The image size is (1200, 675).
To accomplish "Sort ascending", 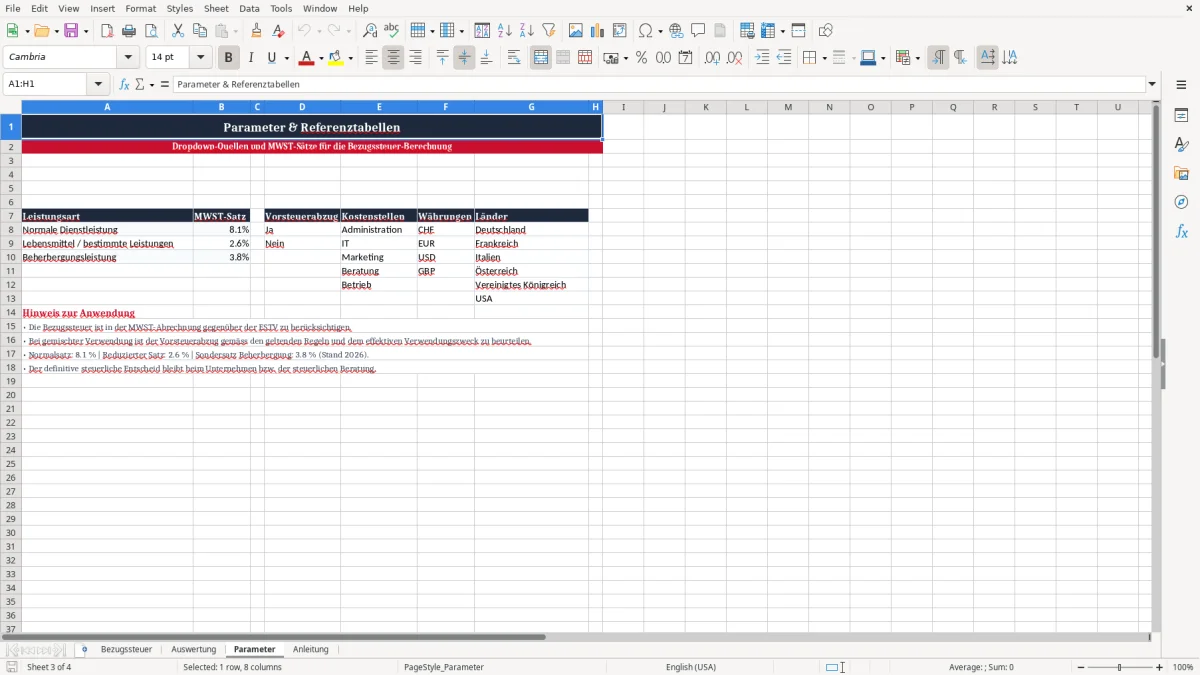I will pos(505,31).
